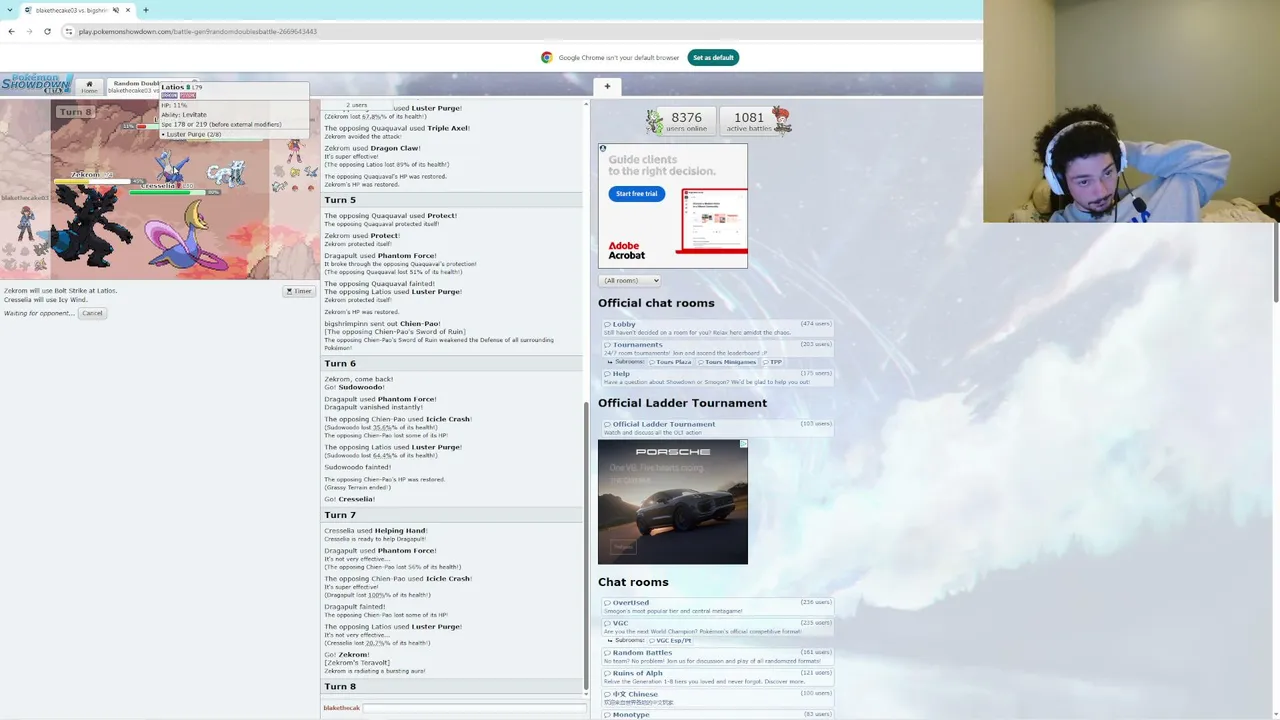1280x720 pixels.
Task: Click 'Cresselia used Helping Hand!' log line
Action: point(376,531)
